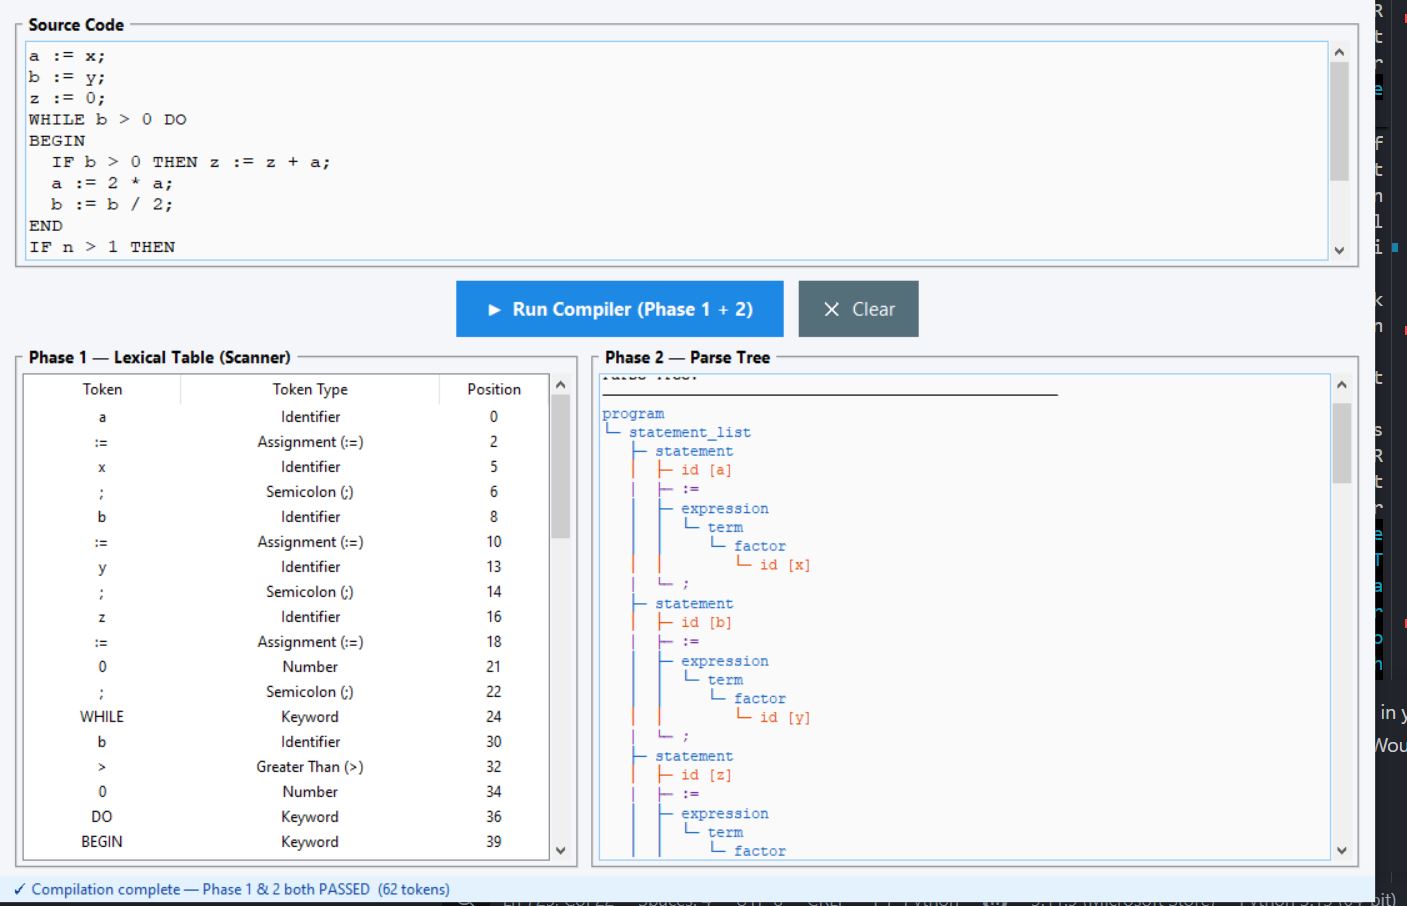Select the token row for identifier 'y'

pos(286,567)
